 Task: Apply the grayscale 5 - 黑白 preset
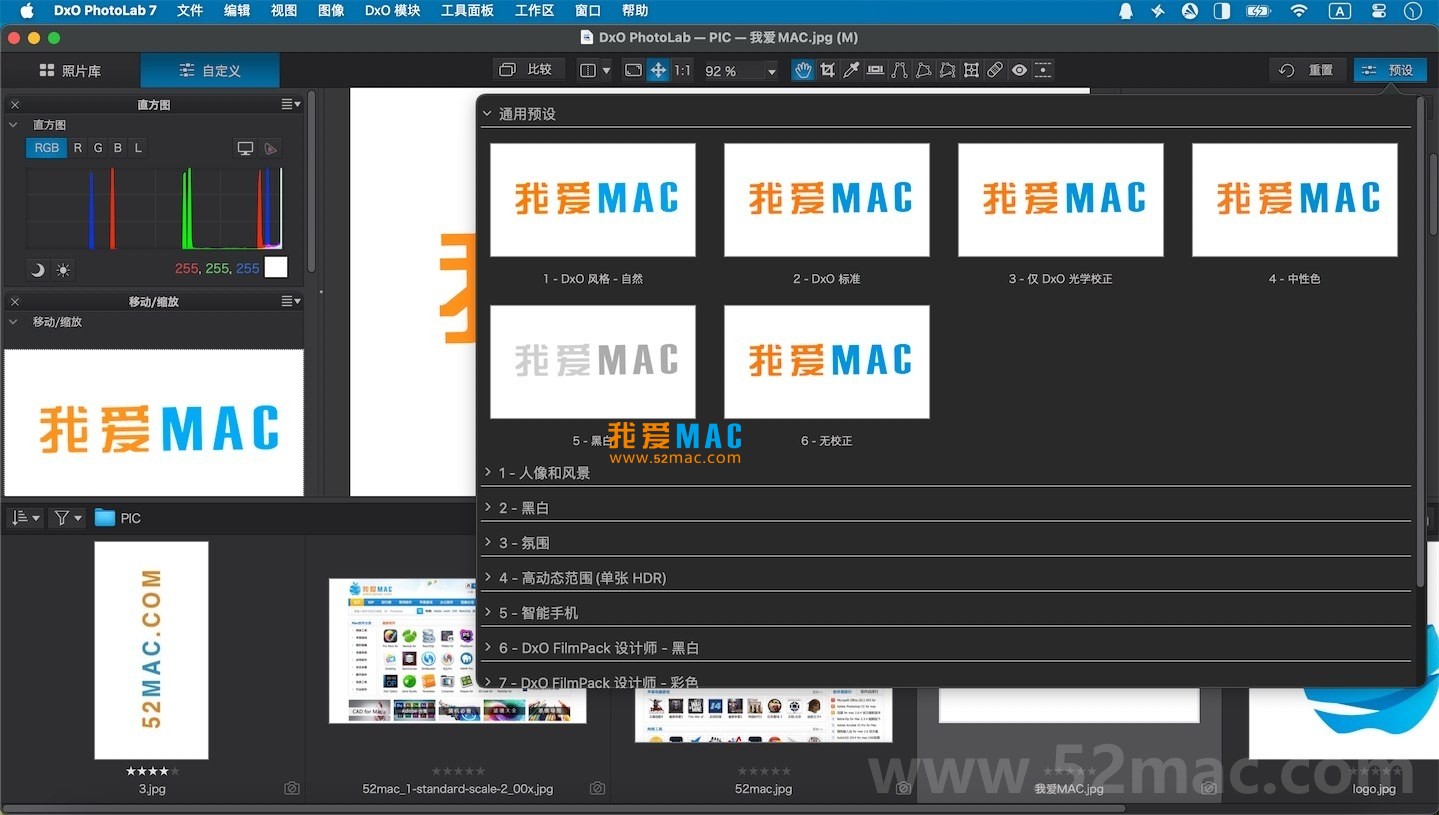[x=593, y=362]
